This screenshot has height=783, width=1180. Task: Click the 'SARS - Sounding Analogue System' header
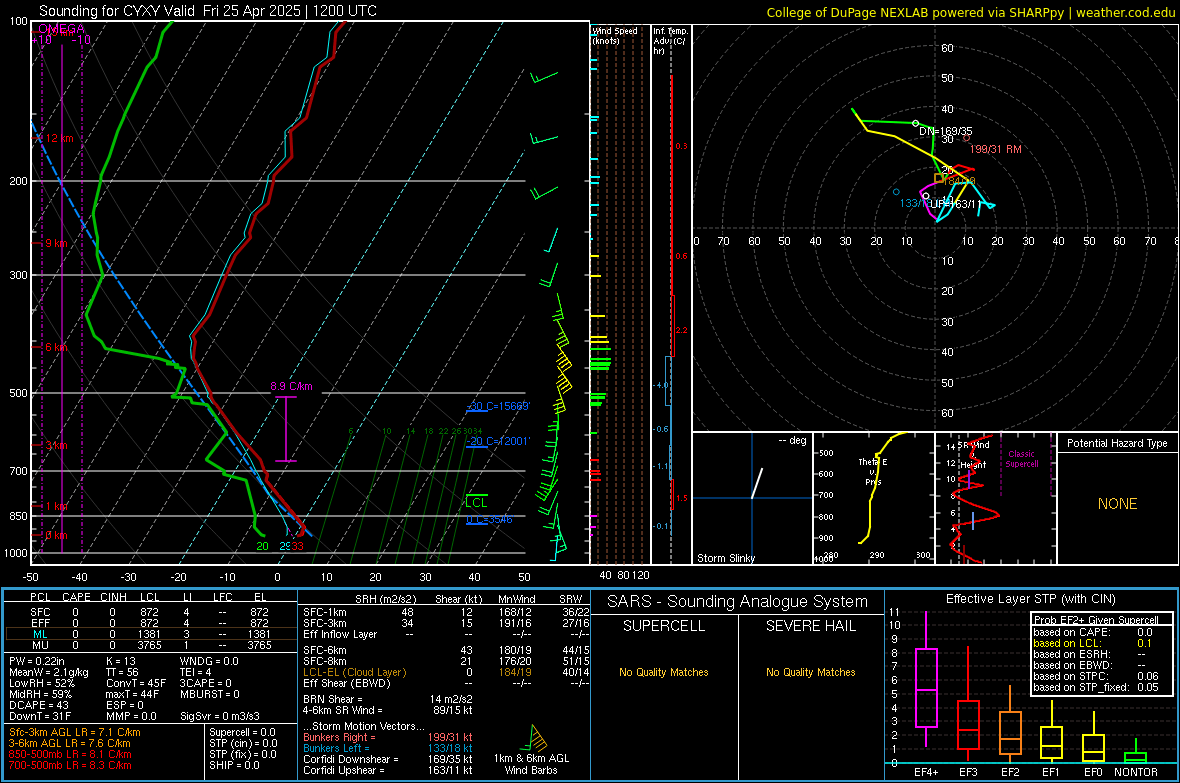pos(737,602)
